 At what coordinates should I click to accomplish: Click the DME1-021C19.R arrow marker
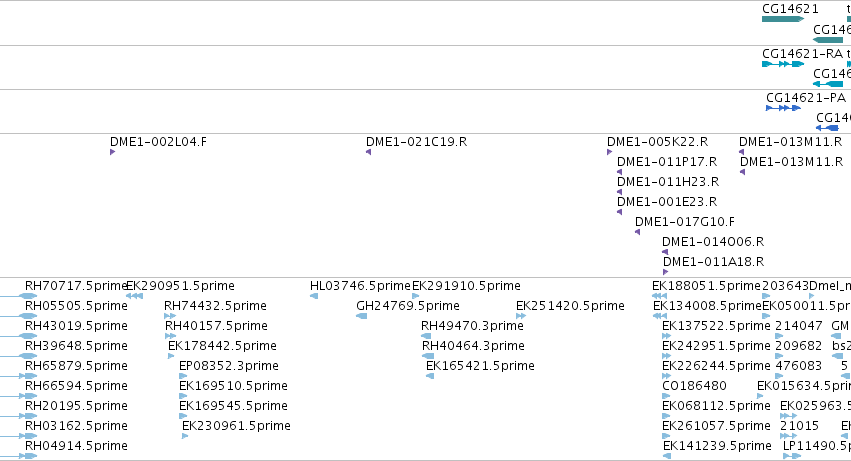pyautogui.click(x=369, y=152)
